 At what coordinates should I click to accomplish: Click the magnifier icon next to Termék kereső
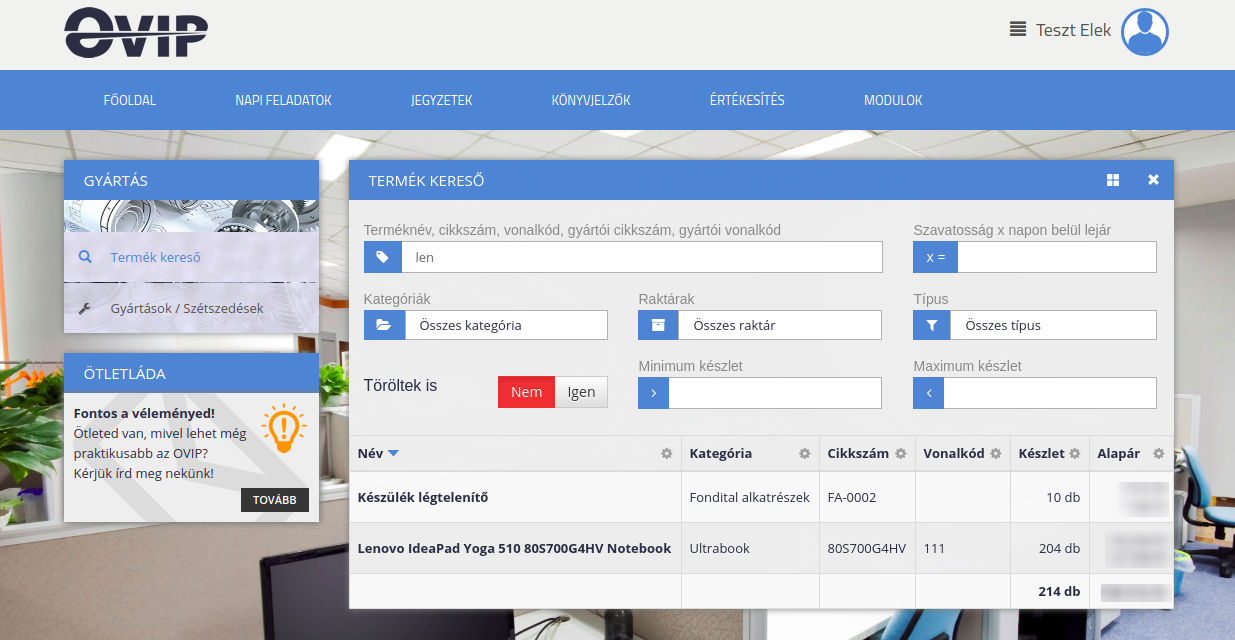click(x=85, y=257)
